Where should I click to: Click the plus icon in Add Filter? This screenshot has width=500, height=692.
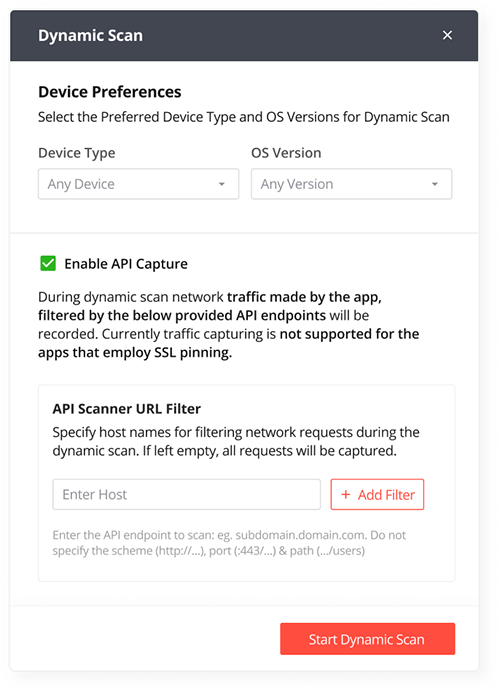346,494
